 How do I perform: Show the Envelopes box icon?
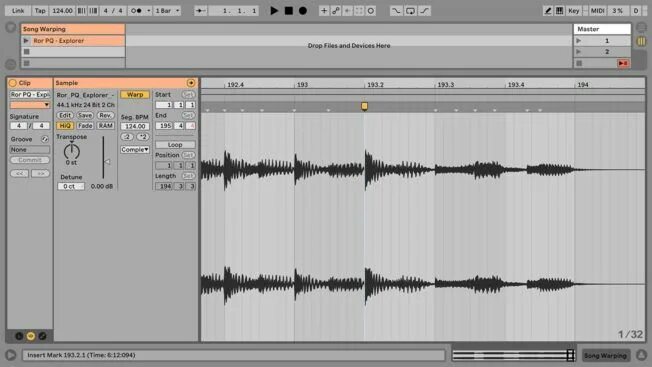tap(42, 336)
